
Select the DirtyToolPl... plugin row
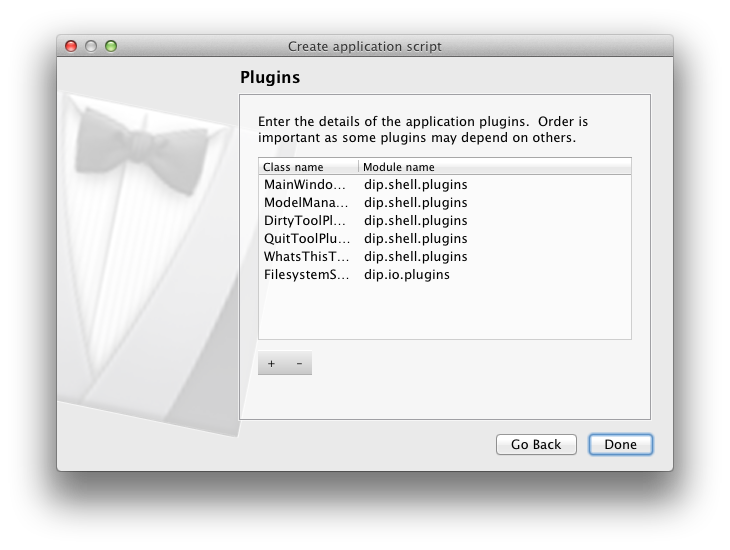(307, 221)
